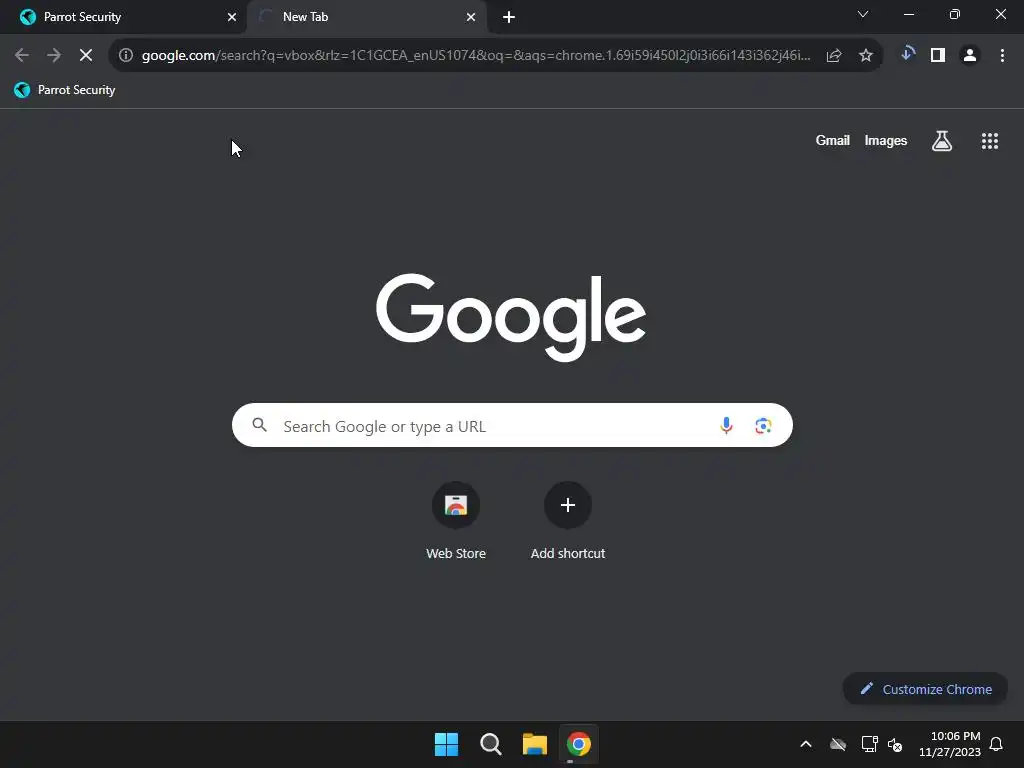
Task: Toggle the Chrome side panel
Action: 938,56
